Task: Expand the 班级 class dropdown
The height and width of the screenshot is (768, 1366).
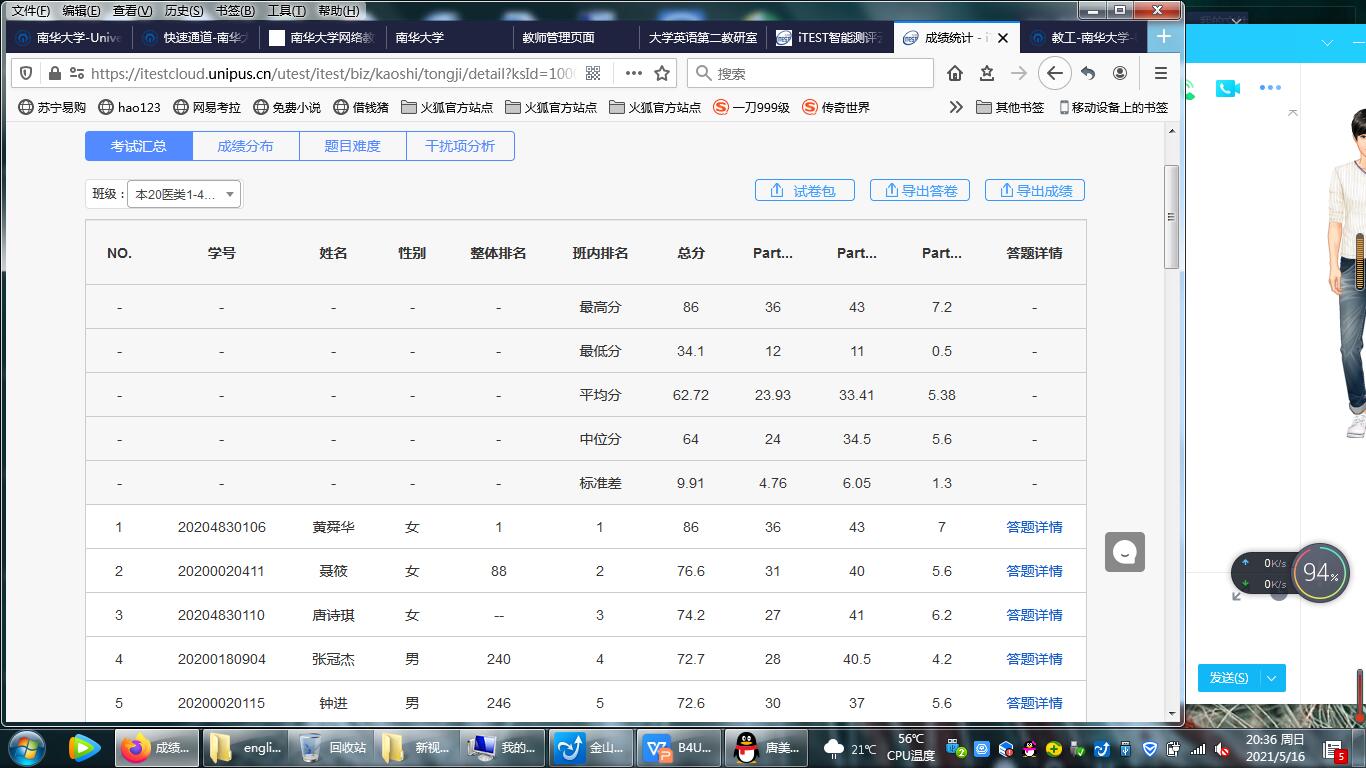Action: pyautogui.click(x=184, y=194)
